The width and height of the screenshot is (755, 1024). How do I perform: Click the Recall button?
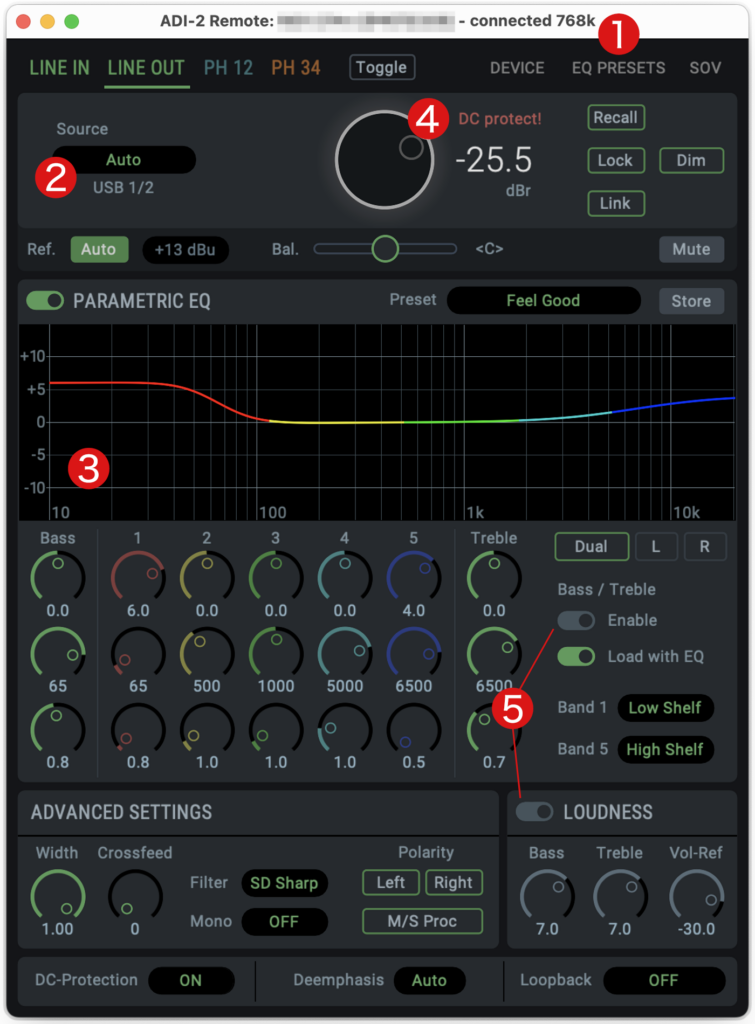tap(615, 118)
